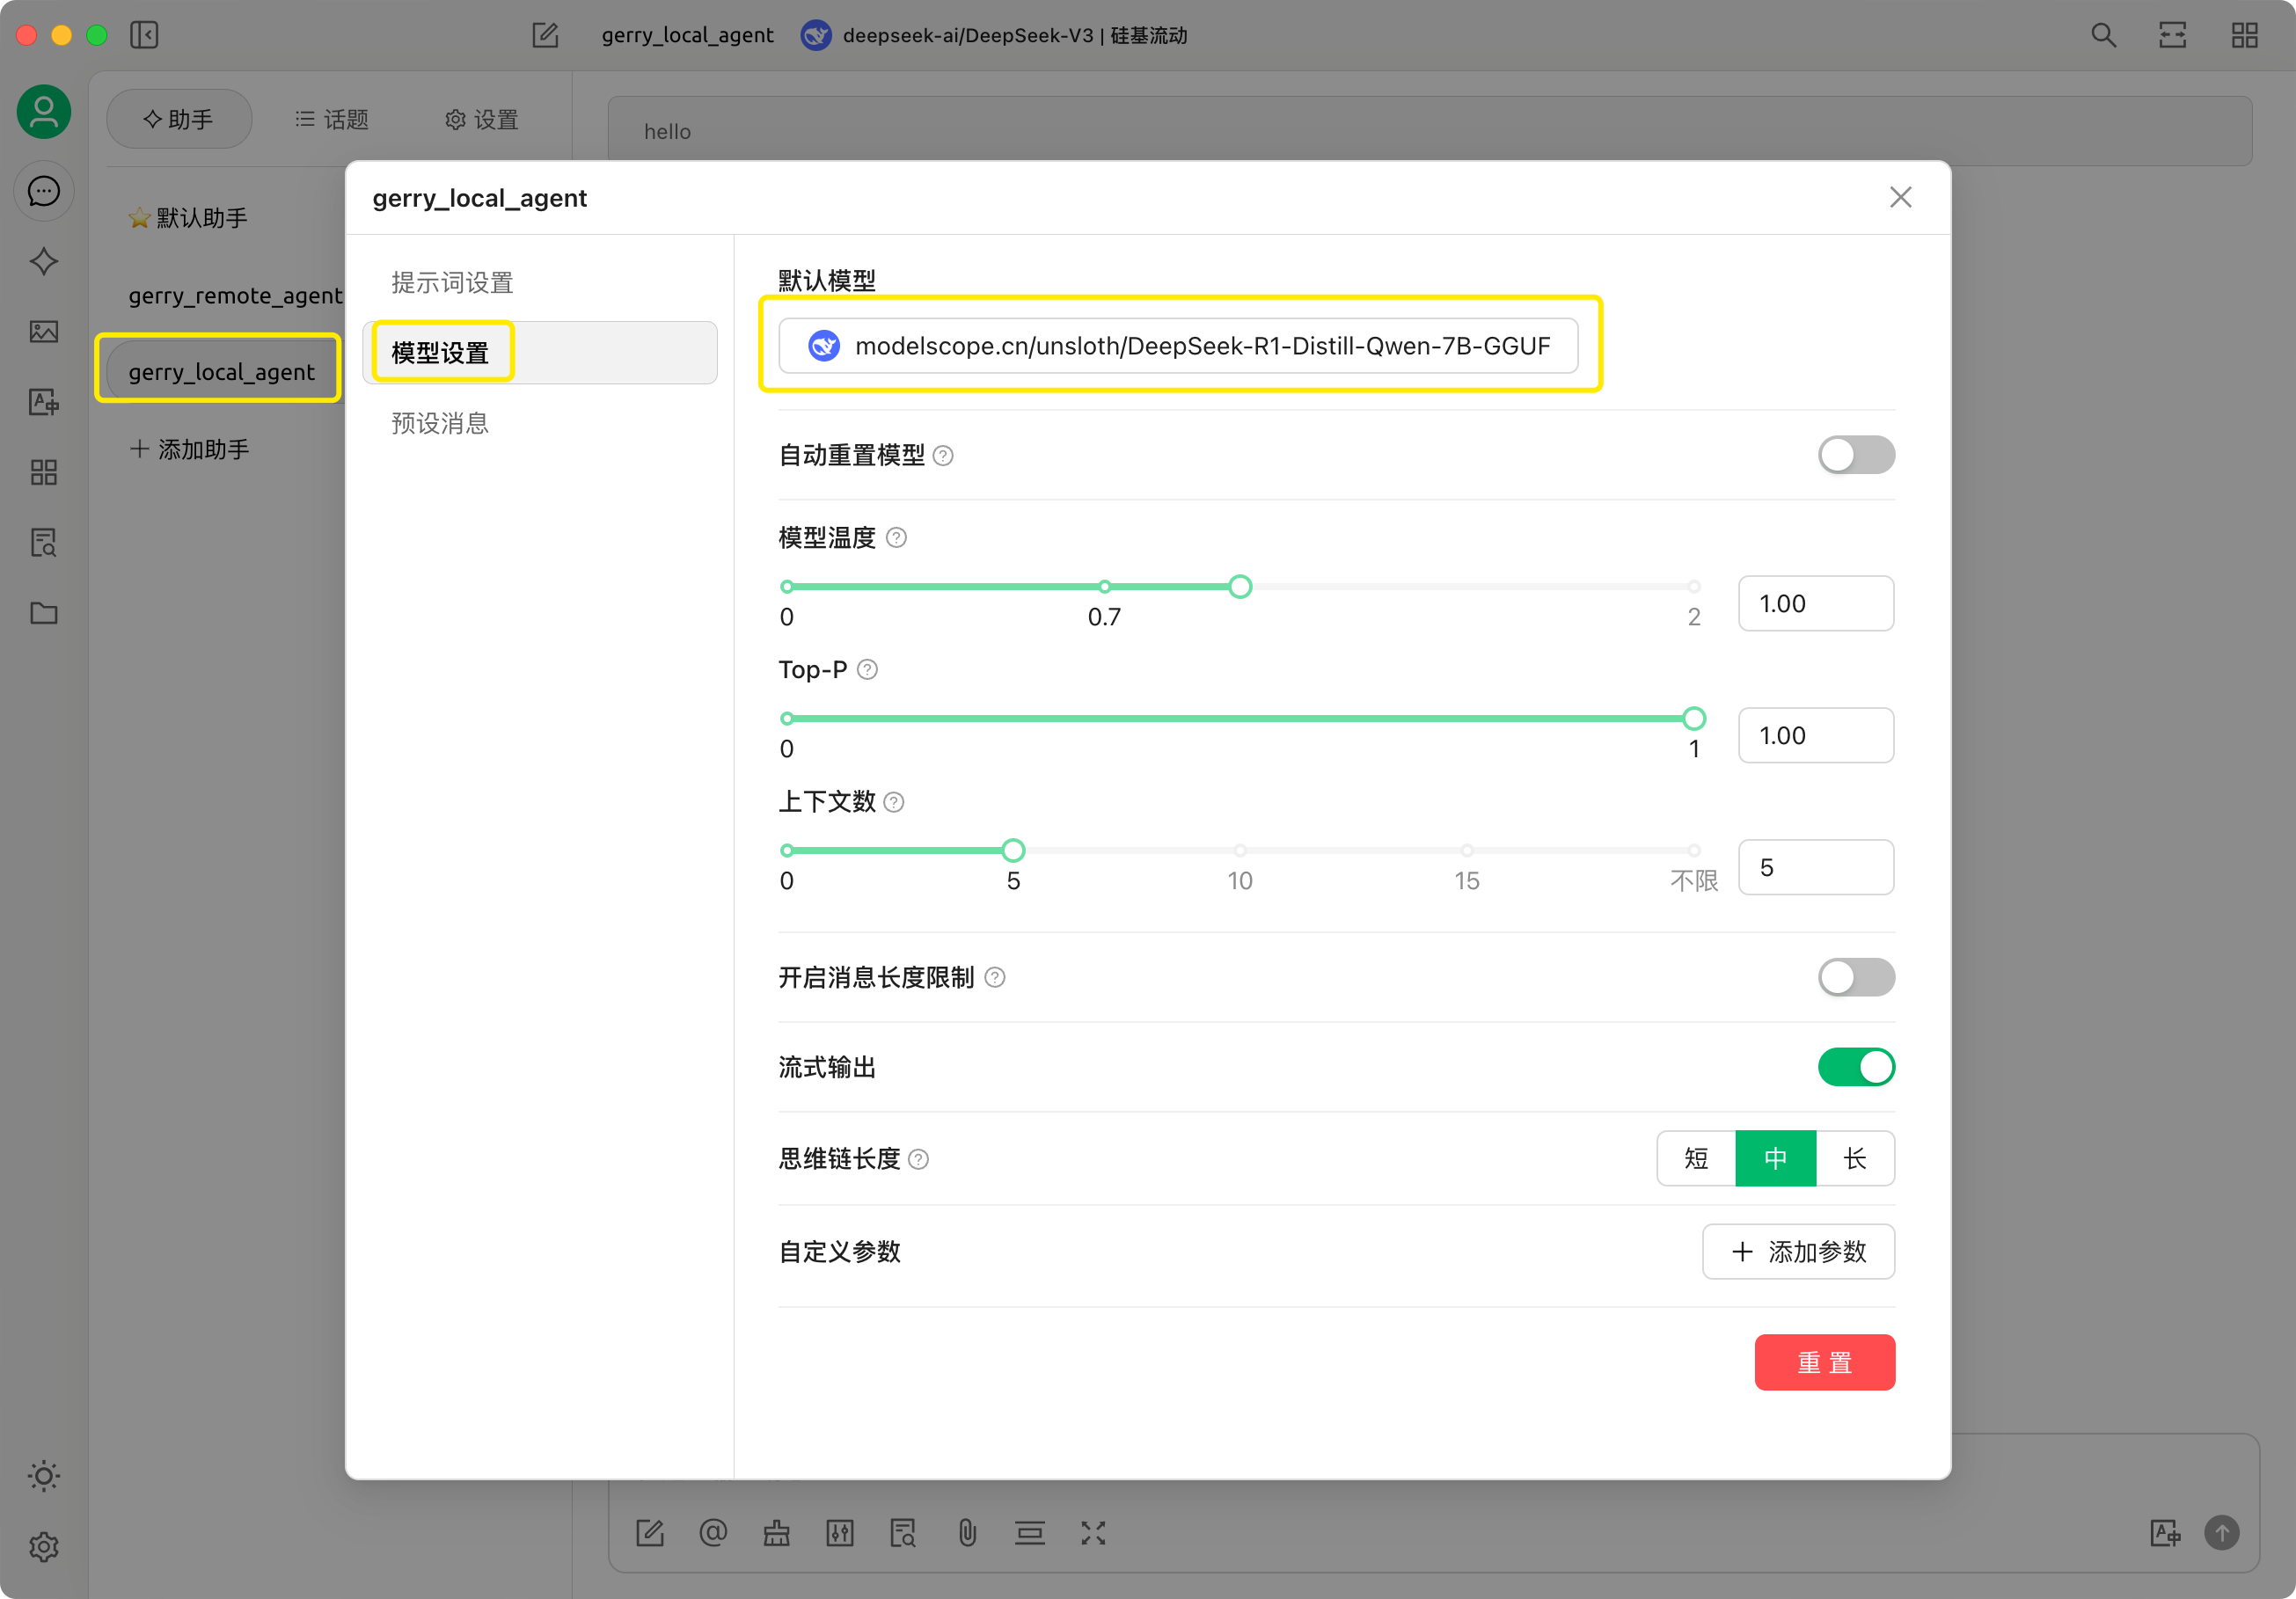Click the new topic pencil icon in title bar
Image resolution: width=2296 pixels, height=1599 pixels.
pos(545,35)
